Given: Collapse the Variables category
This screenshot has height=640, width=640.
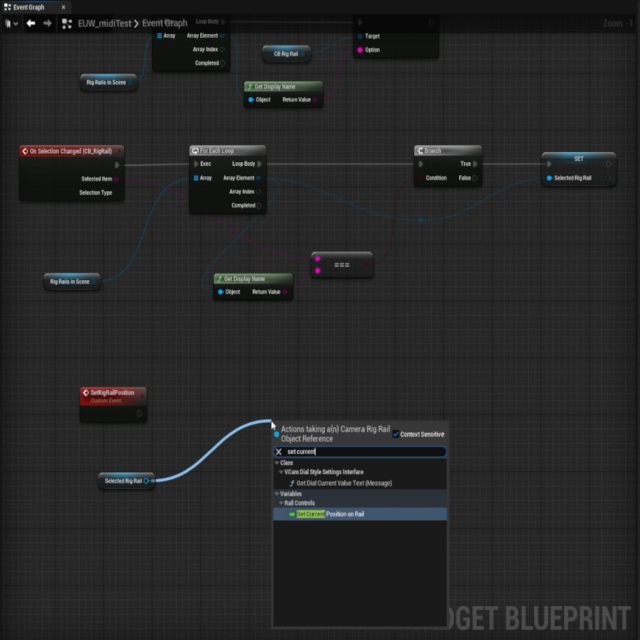Looking at the screenshot, I should point(277,493).
